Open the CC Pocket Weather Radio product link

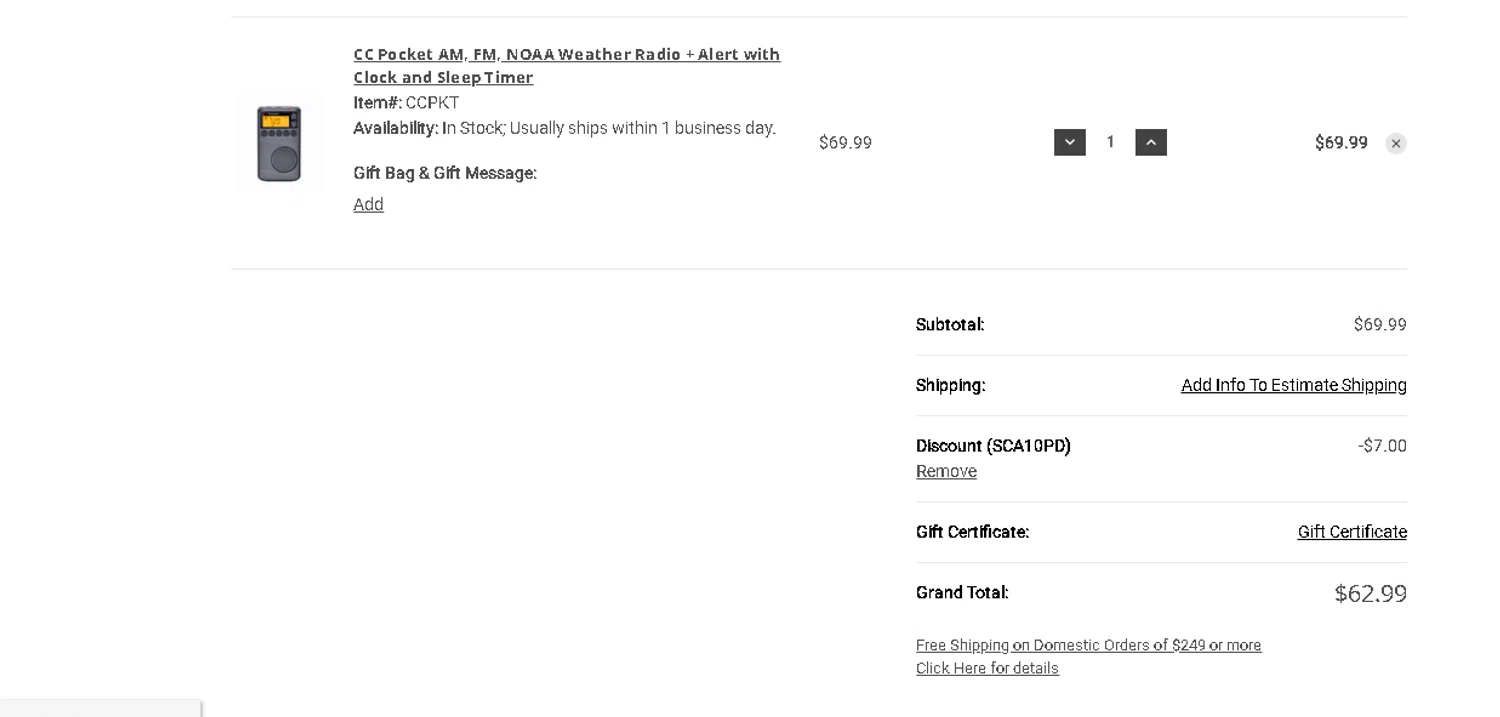pyautogui.click(x=567, y=65)
